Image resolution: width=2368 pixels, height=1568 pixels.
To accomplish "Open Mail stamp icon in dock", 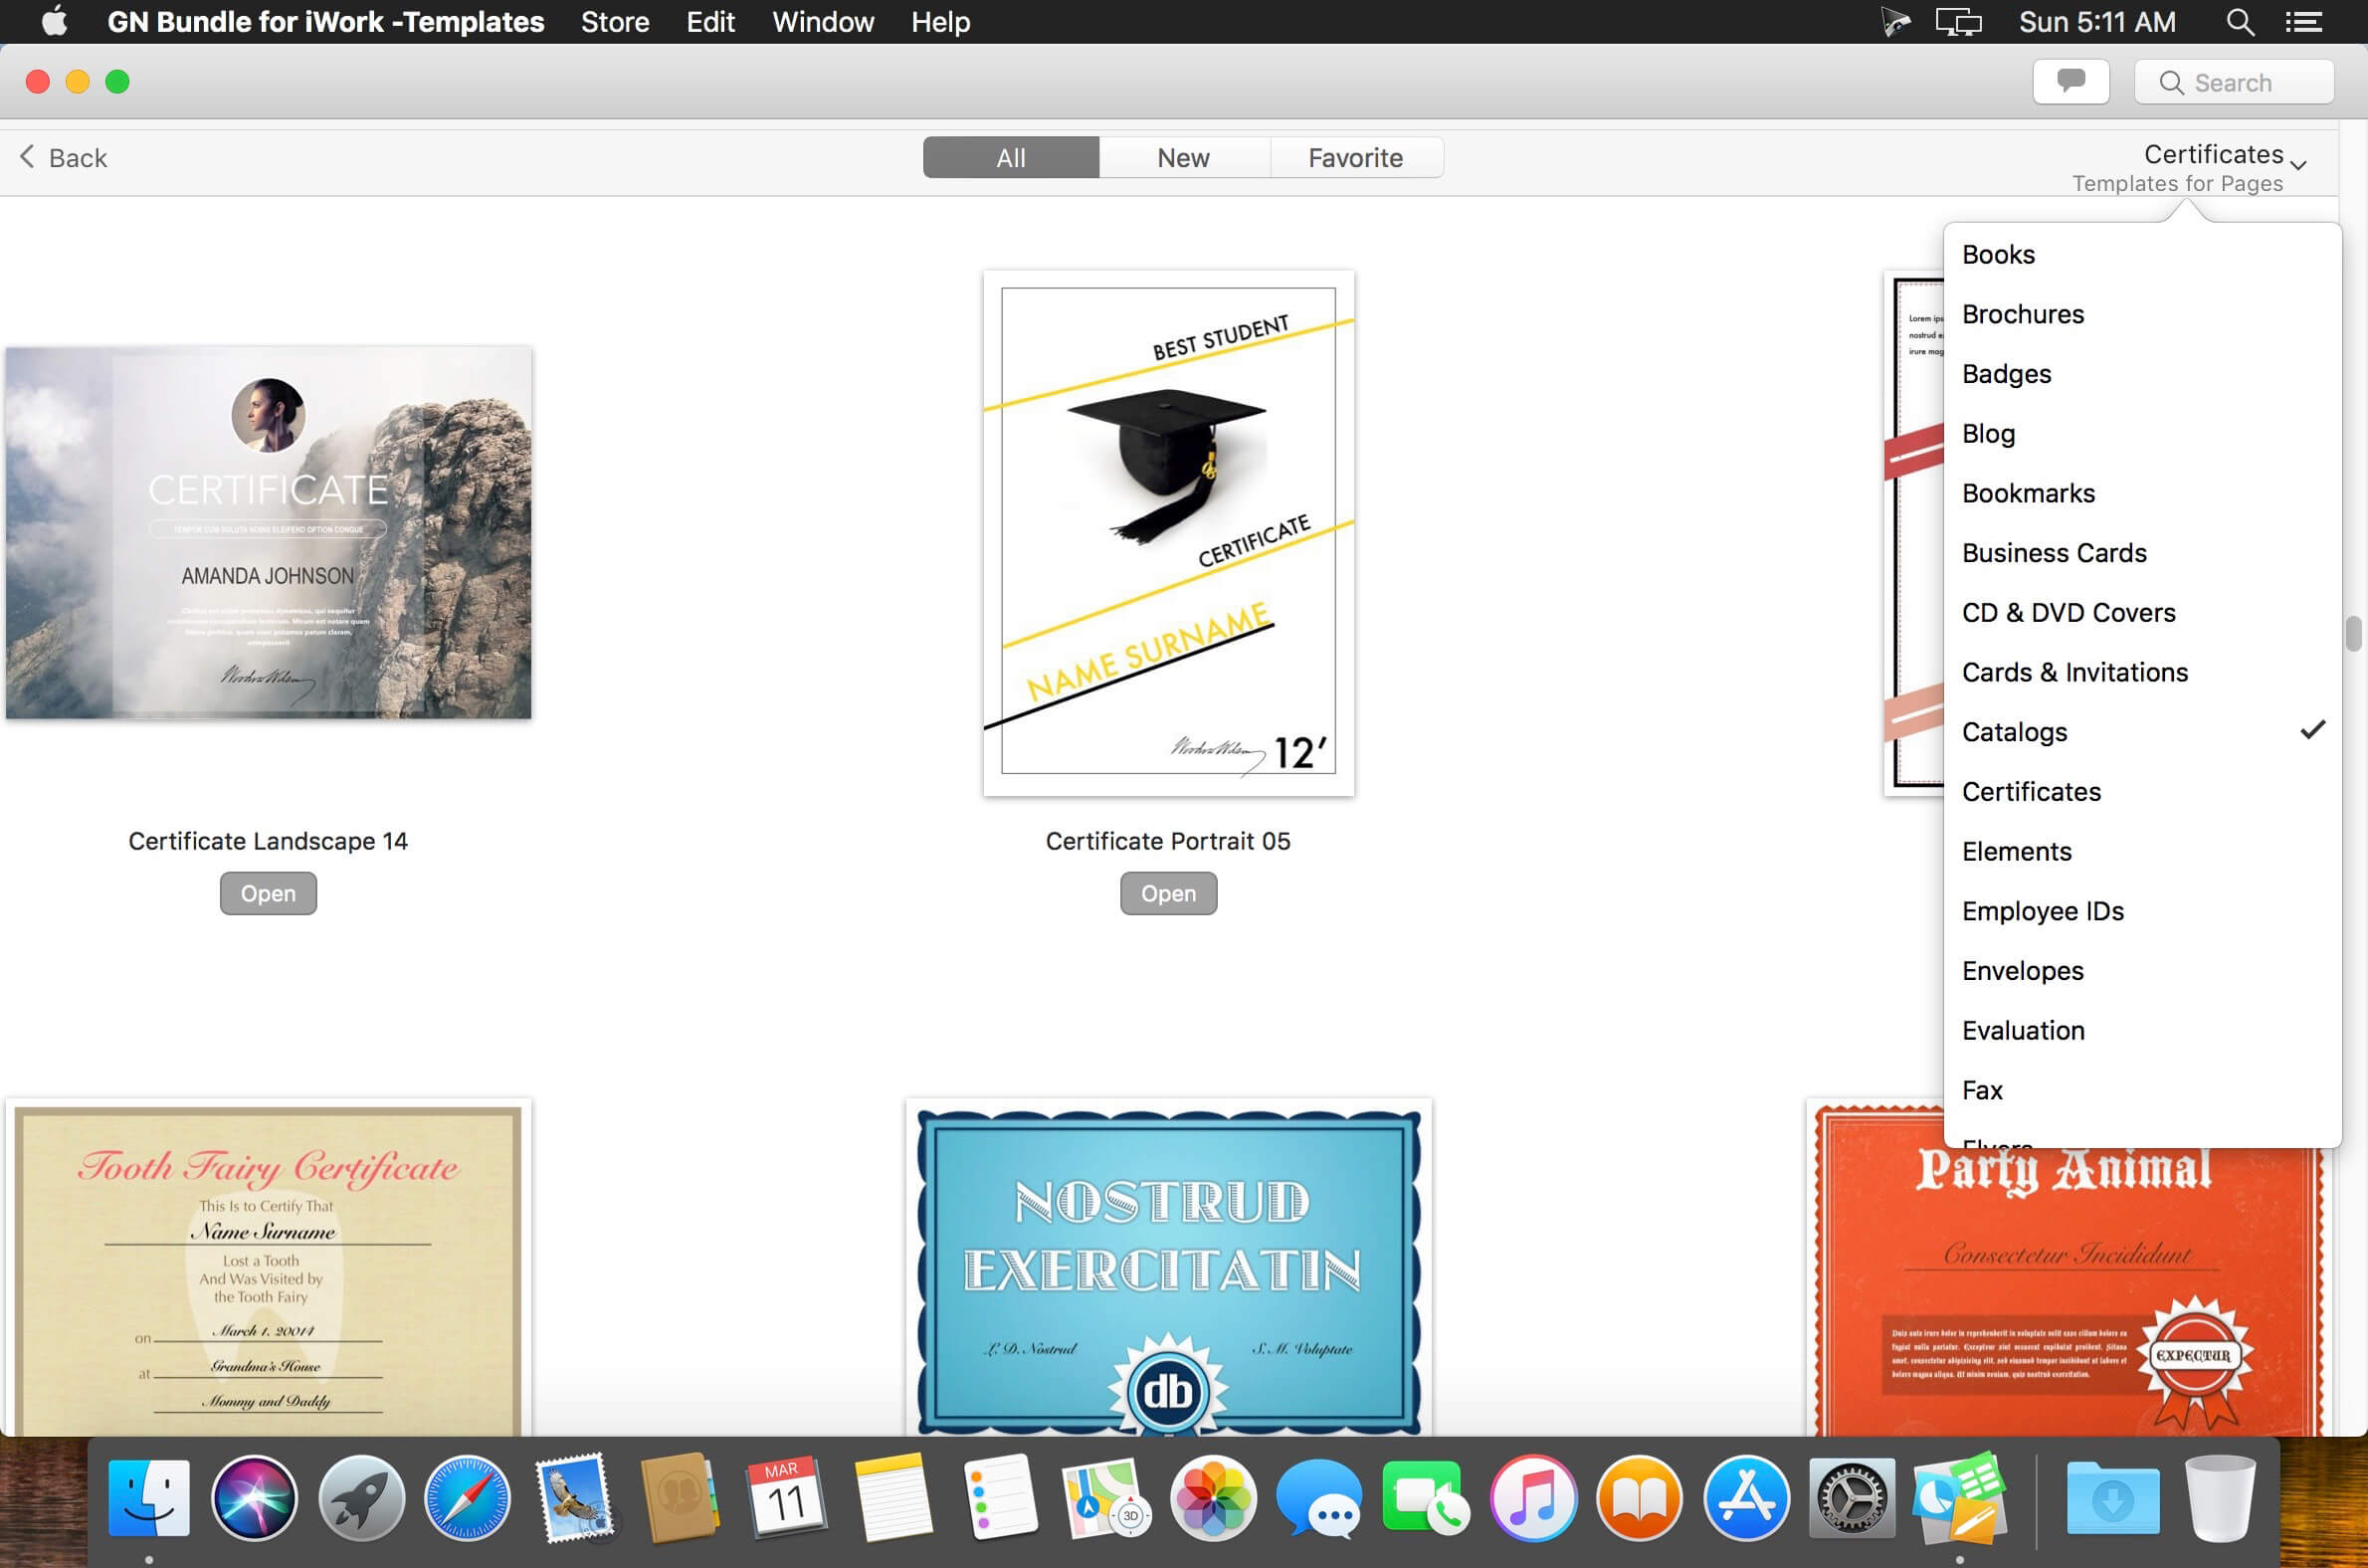I will pyautogui.click(x=574, y=1497).
